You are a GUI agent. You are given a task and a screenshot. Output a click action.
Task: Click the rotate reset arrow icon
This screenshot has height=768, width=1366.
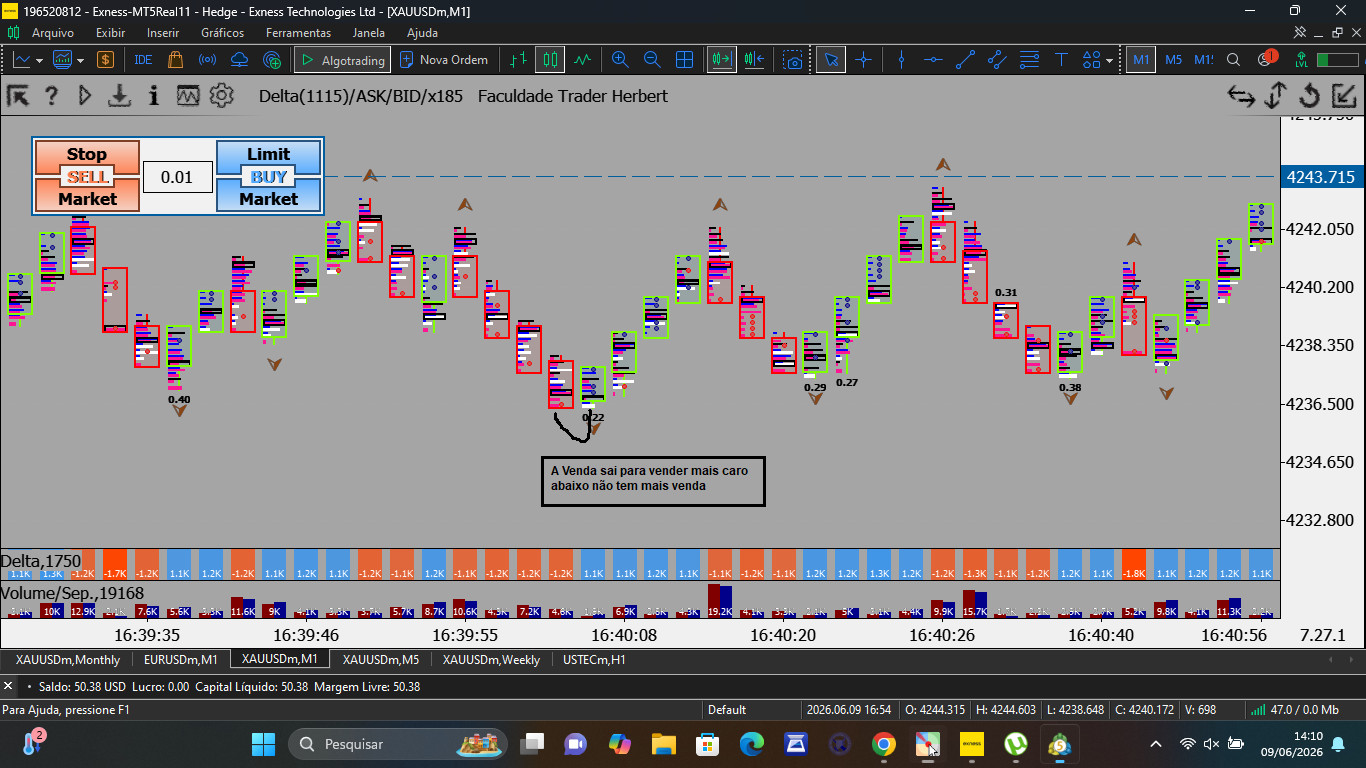pos(1309,96)
